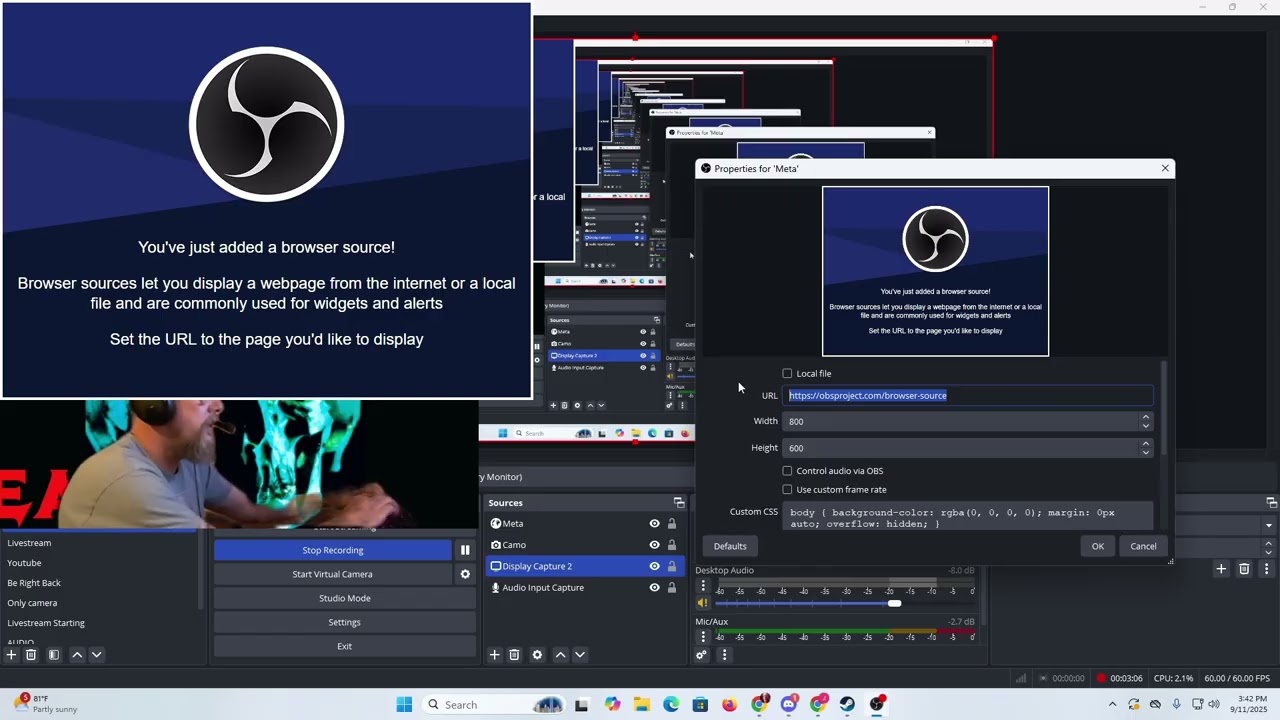Open OBS Settings button
This screenshot has width=1280, height=720.
tap(345, 622)
